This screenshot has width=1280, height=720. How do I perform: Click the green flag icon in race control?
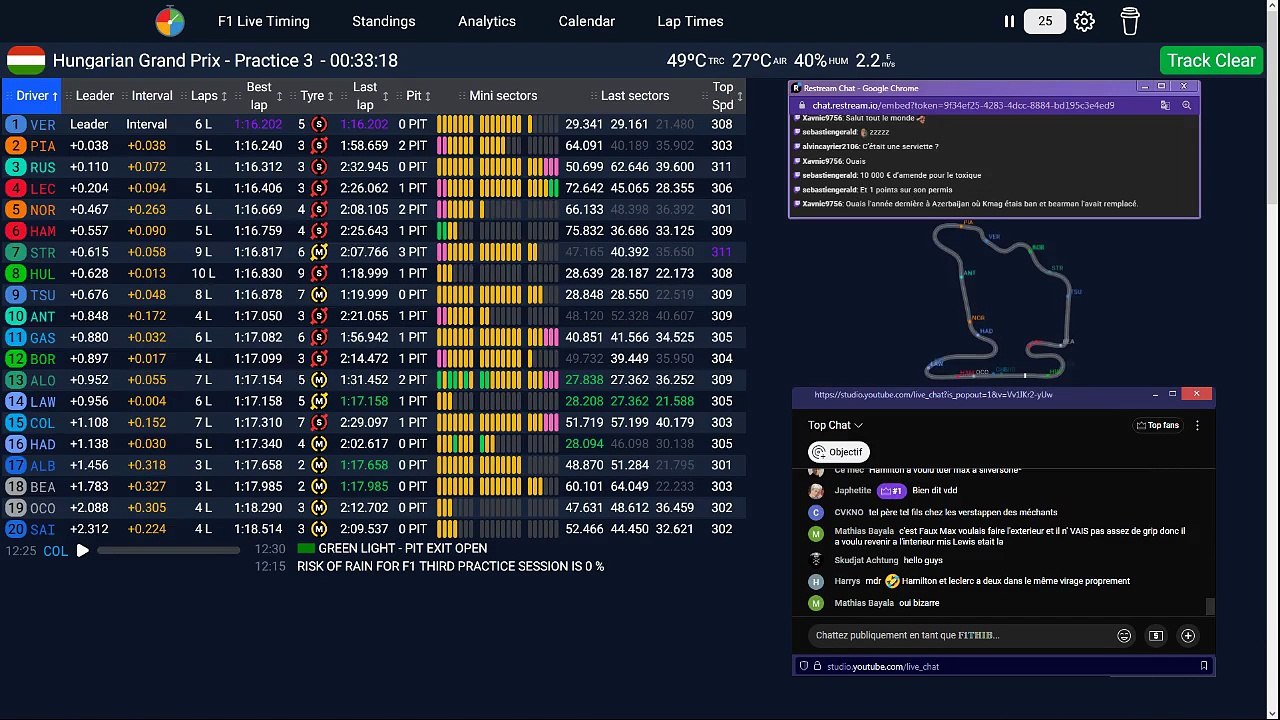pyautogui.click(x=306, y=548)
